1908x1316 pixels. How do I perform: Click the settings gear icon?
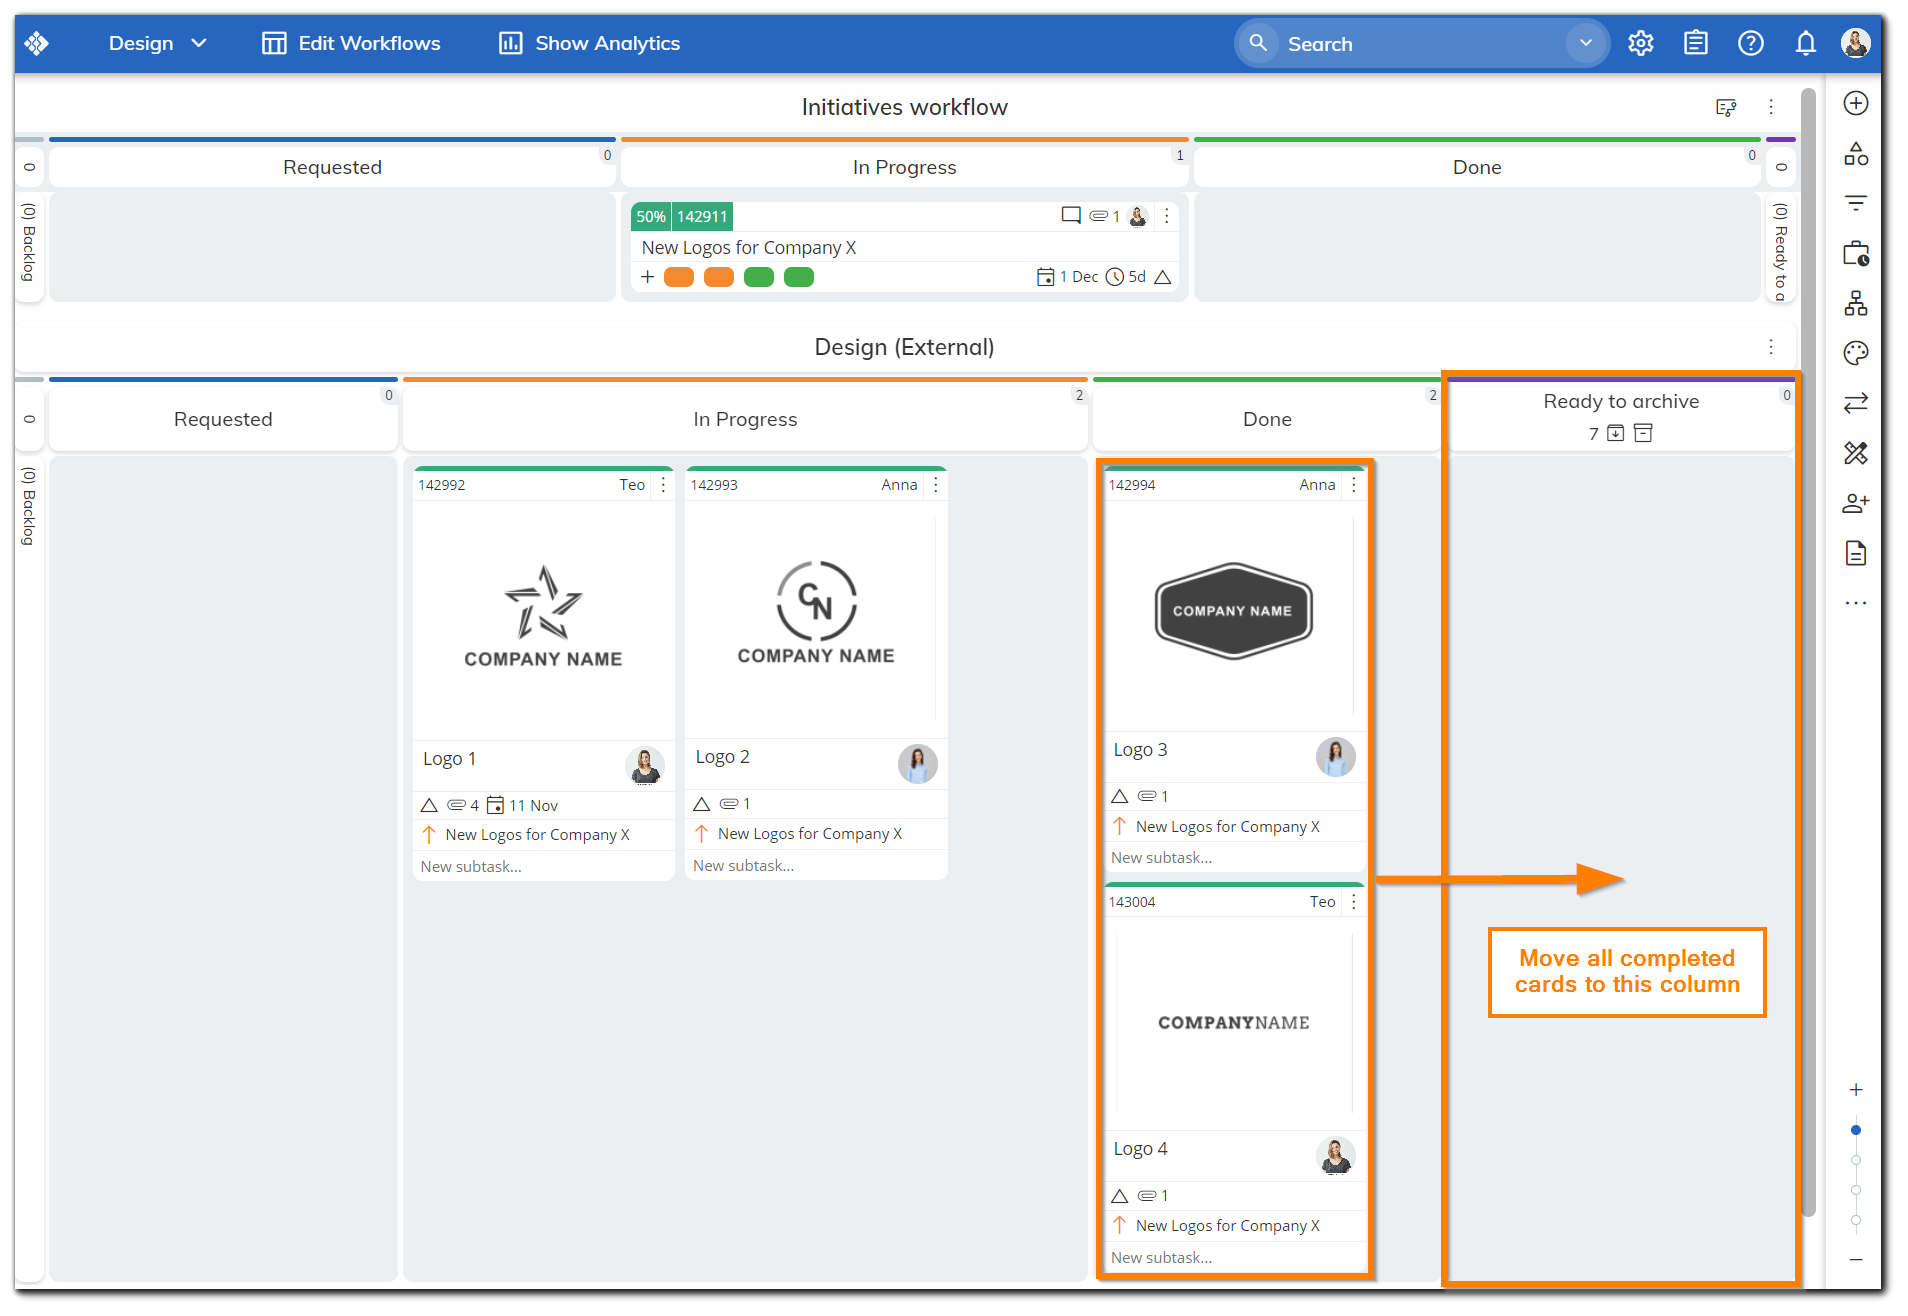coord(1640,43)
